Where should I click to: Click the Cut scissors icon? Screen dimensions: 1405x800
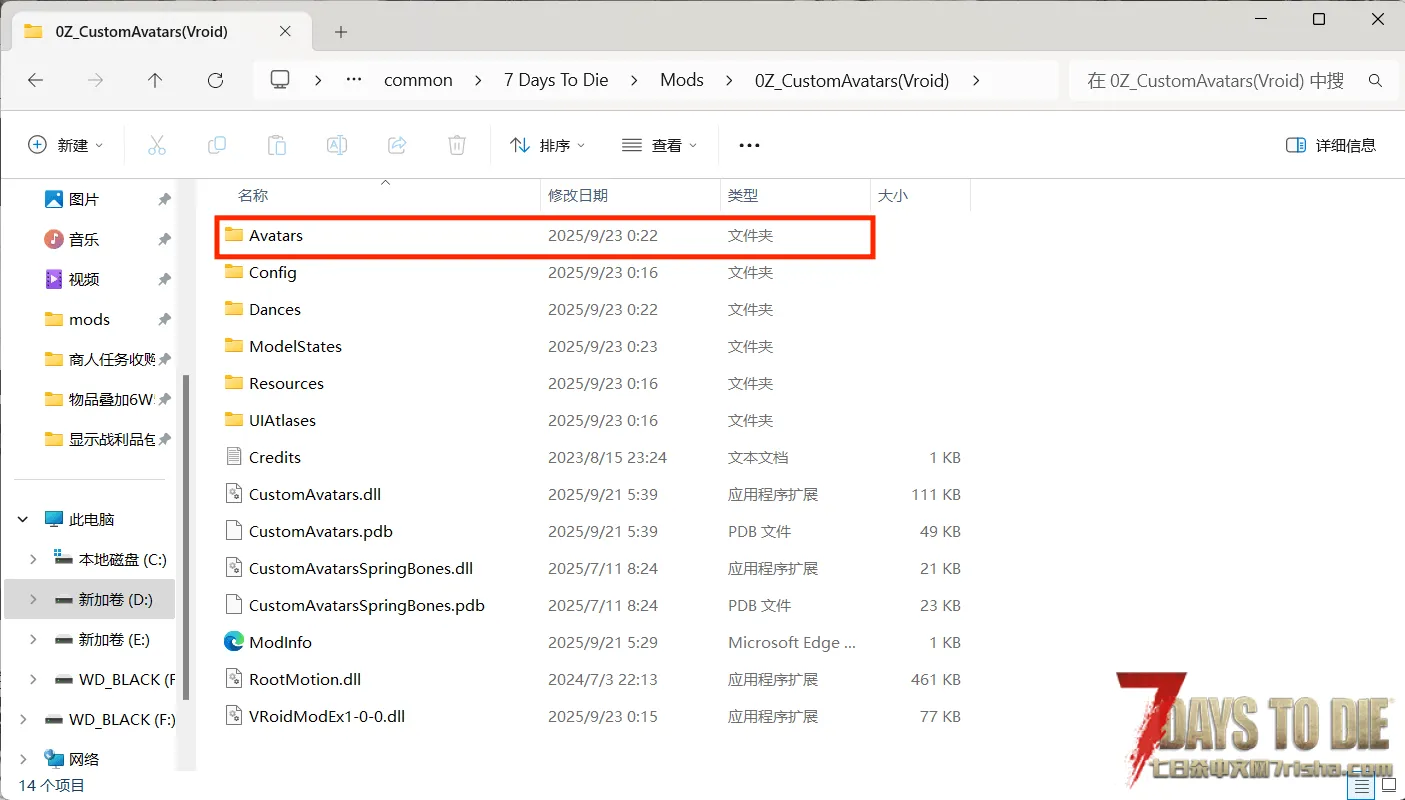157,145
